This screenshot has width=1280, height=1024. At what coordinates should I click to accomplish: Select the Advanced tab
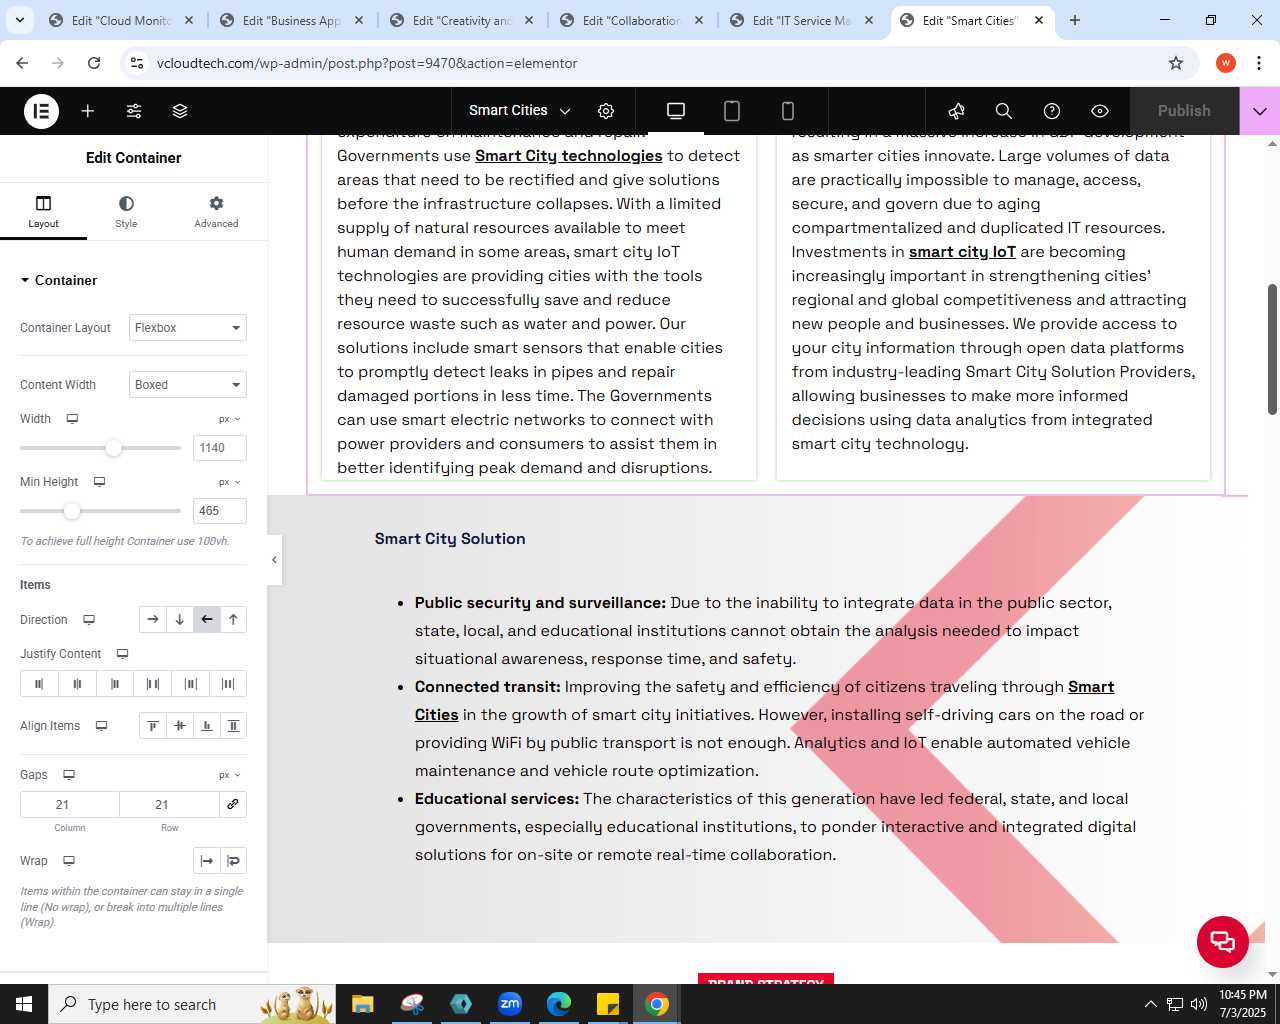(216, 212)
